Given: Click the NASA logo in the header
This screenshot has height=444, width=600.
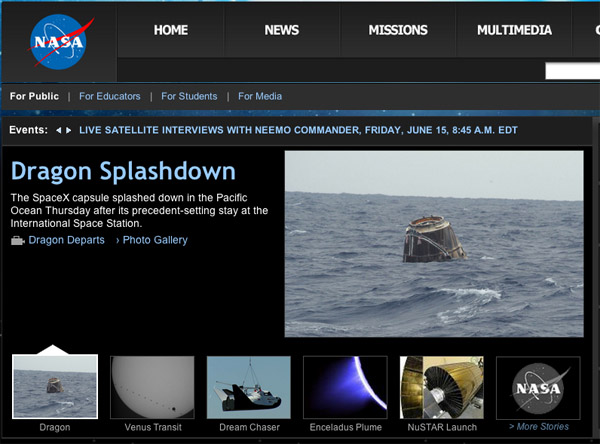Looking at the screenshot, I should [60, 42].
